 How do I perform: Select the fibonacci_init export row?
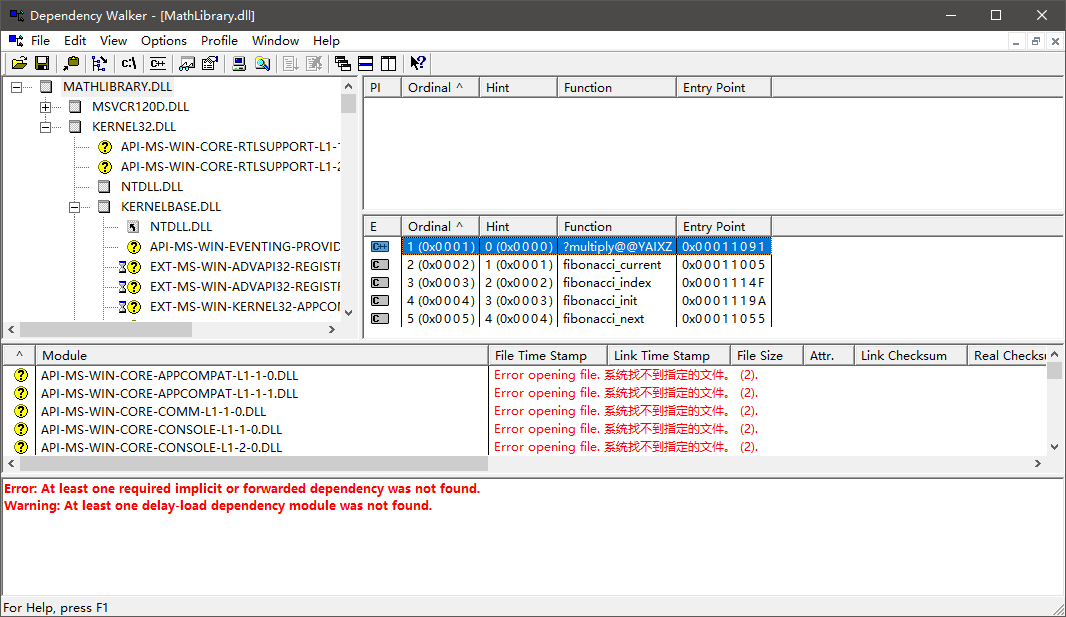(x=600, y=301)
